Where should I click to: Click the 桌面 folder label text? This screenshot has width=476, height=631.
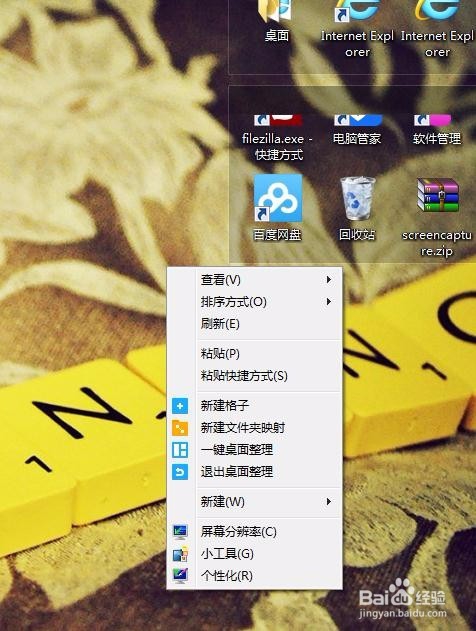point(277,35)
